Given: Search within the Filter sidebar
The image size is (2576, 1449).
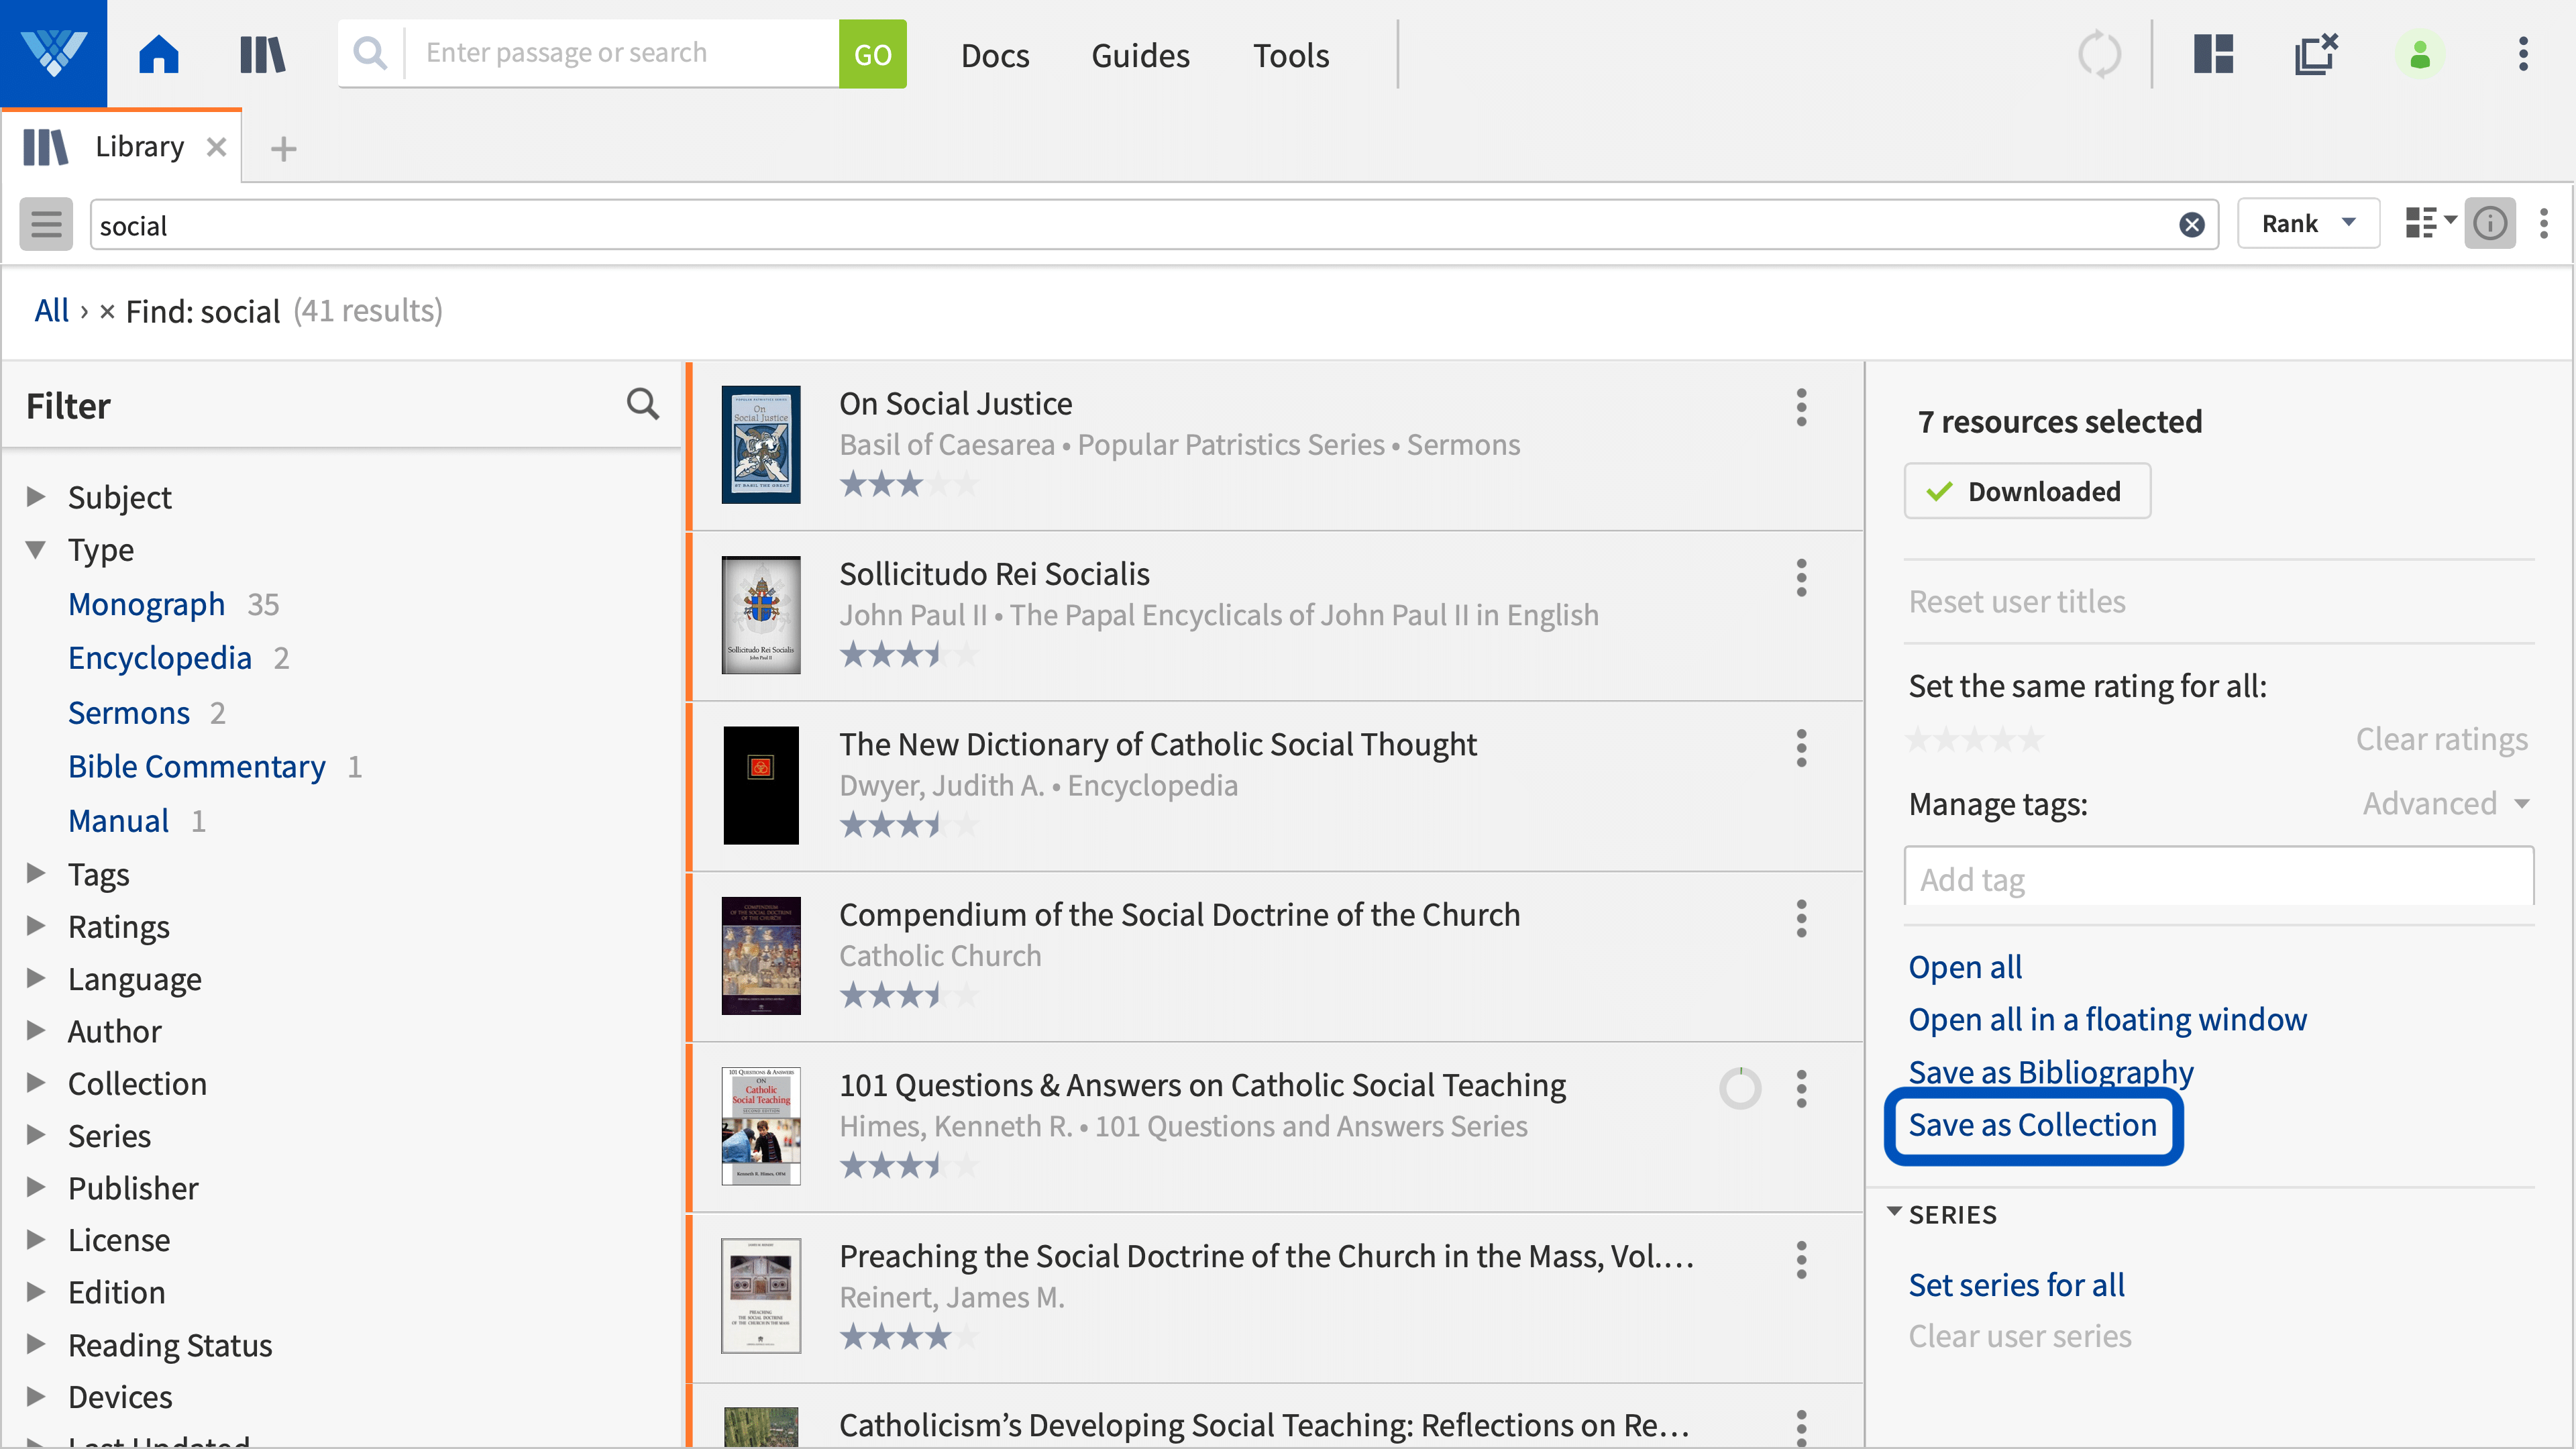Looking at the screenshot, I should click(x=642, y=404).
